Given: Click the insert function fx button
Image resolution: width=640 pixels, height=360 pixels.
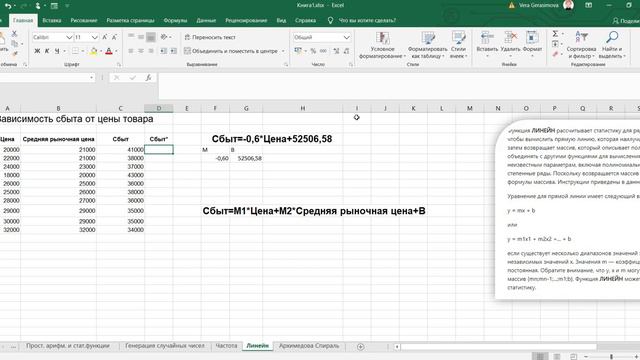Looking at the screenshot, I should point(149,78).
